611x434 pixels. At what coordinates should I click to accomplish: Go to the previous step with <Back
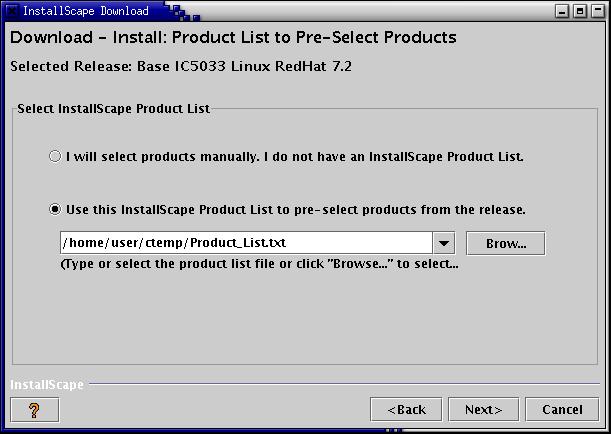coord(406,409)
